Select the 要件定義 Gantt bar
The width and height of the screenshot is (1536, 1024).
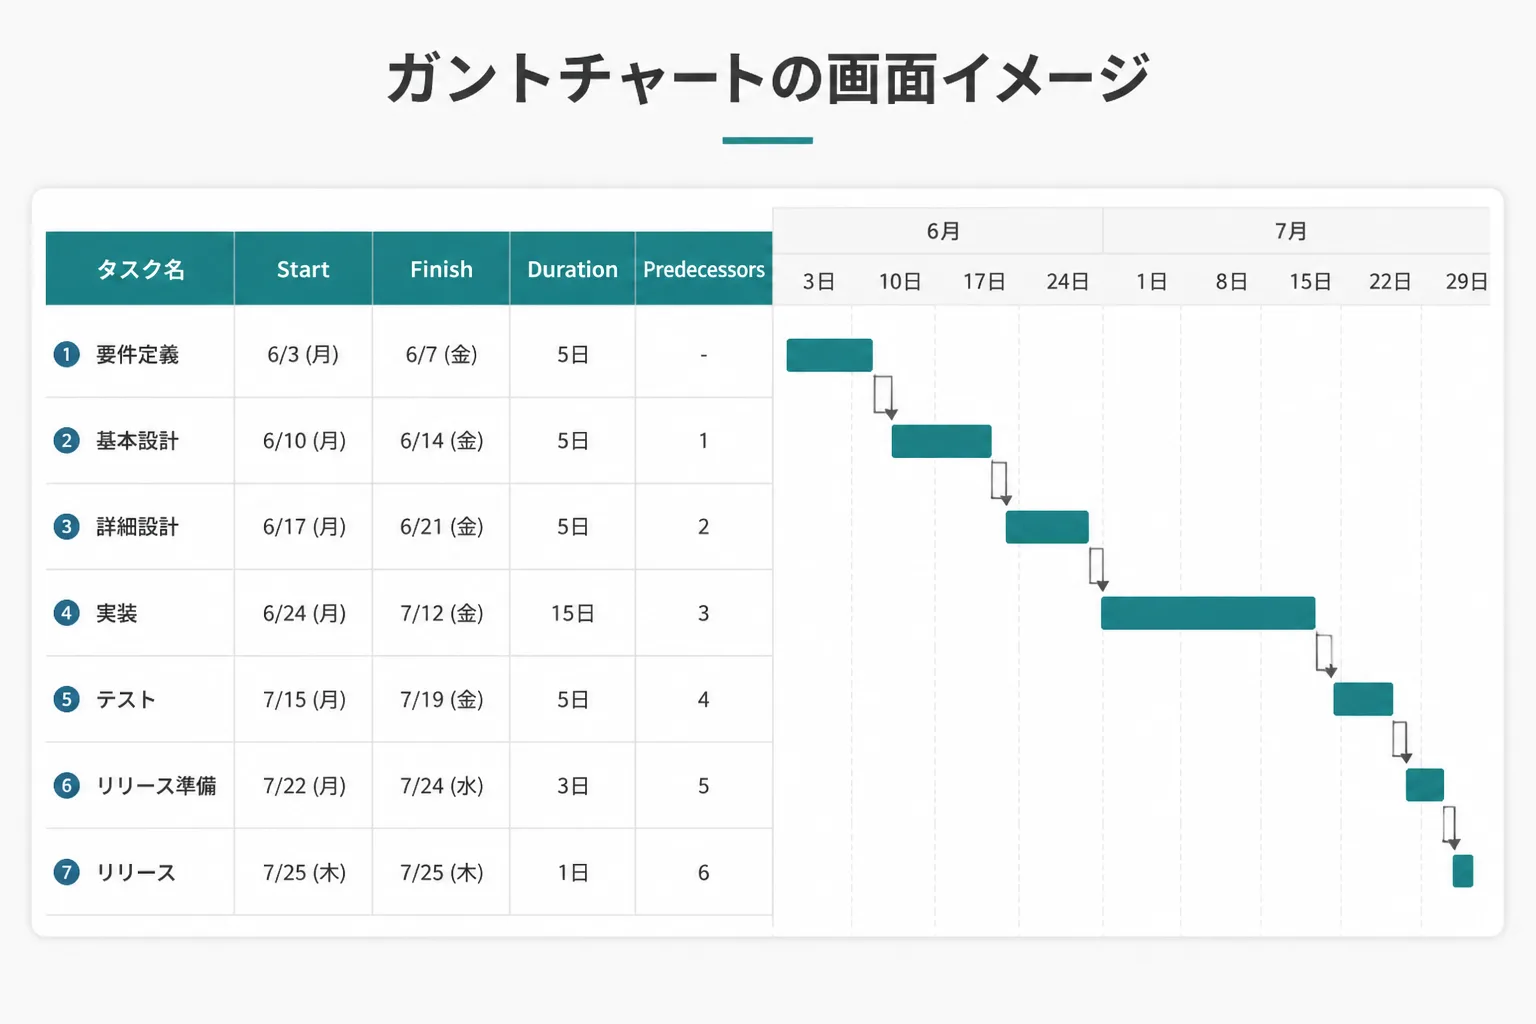pos(829,355)
